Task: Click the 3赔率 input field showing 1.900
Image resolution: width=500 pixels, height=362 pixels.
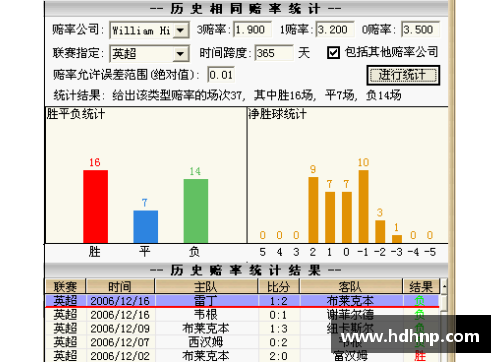Action: coord(252,30)
